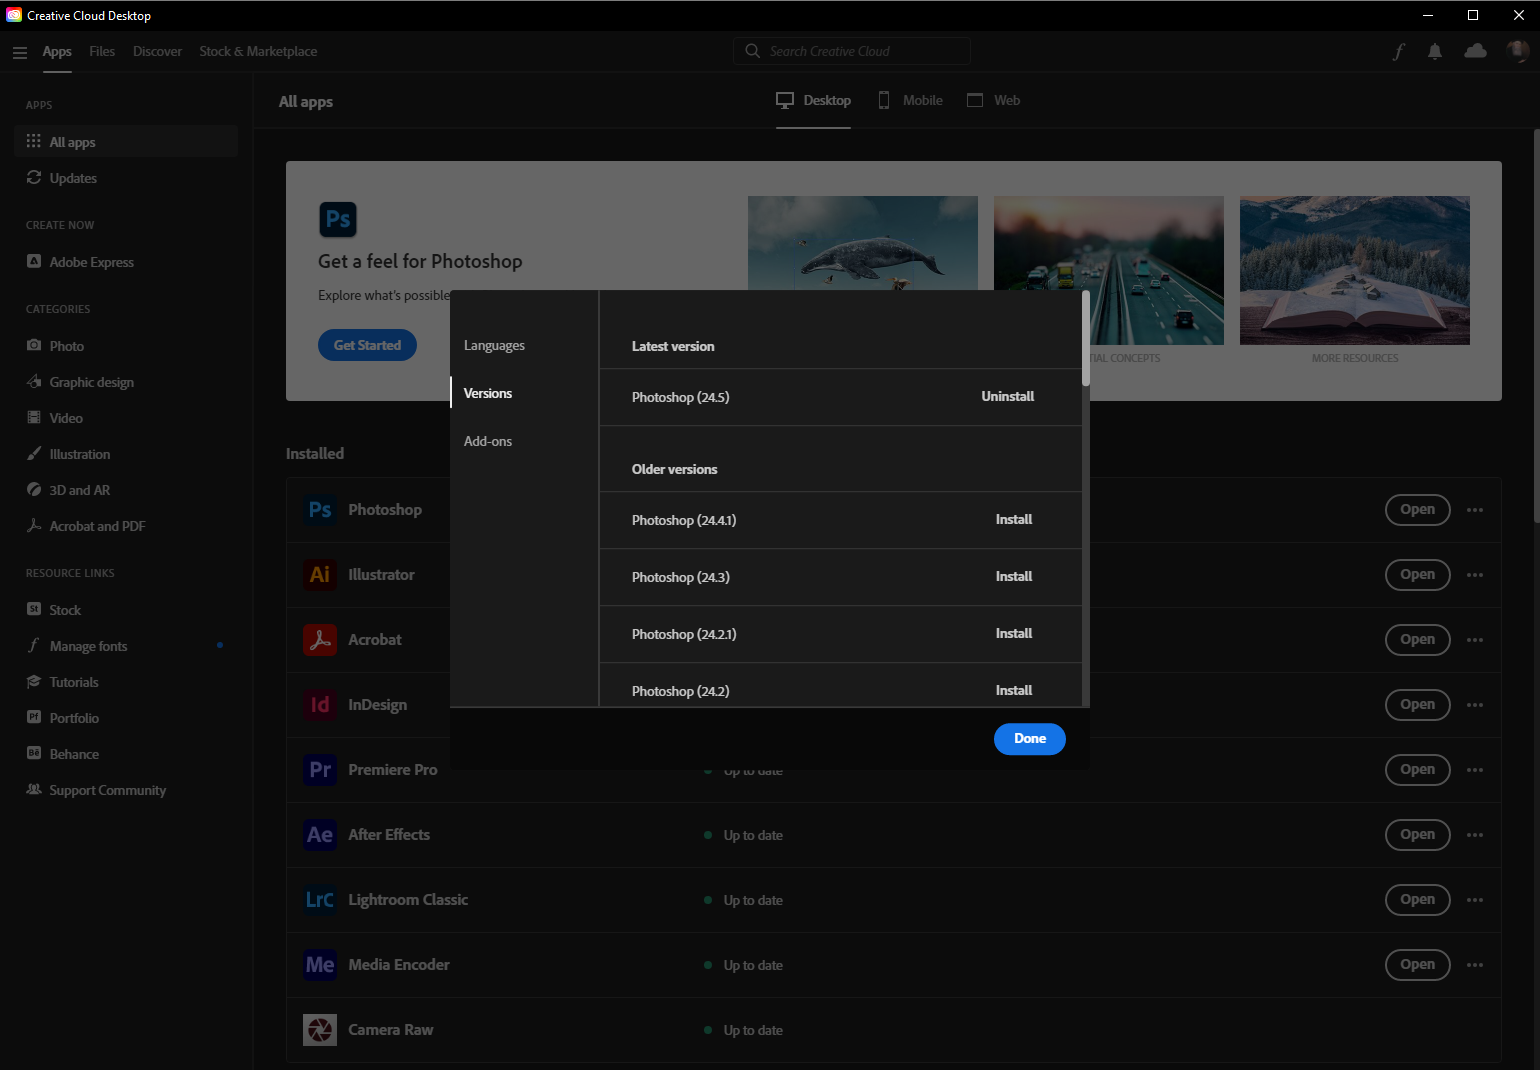
Task: Open more options for Premiere Pro
Action: (x=1475, y=769)
